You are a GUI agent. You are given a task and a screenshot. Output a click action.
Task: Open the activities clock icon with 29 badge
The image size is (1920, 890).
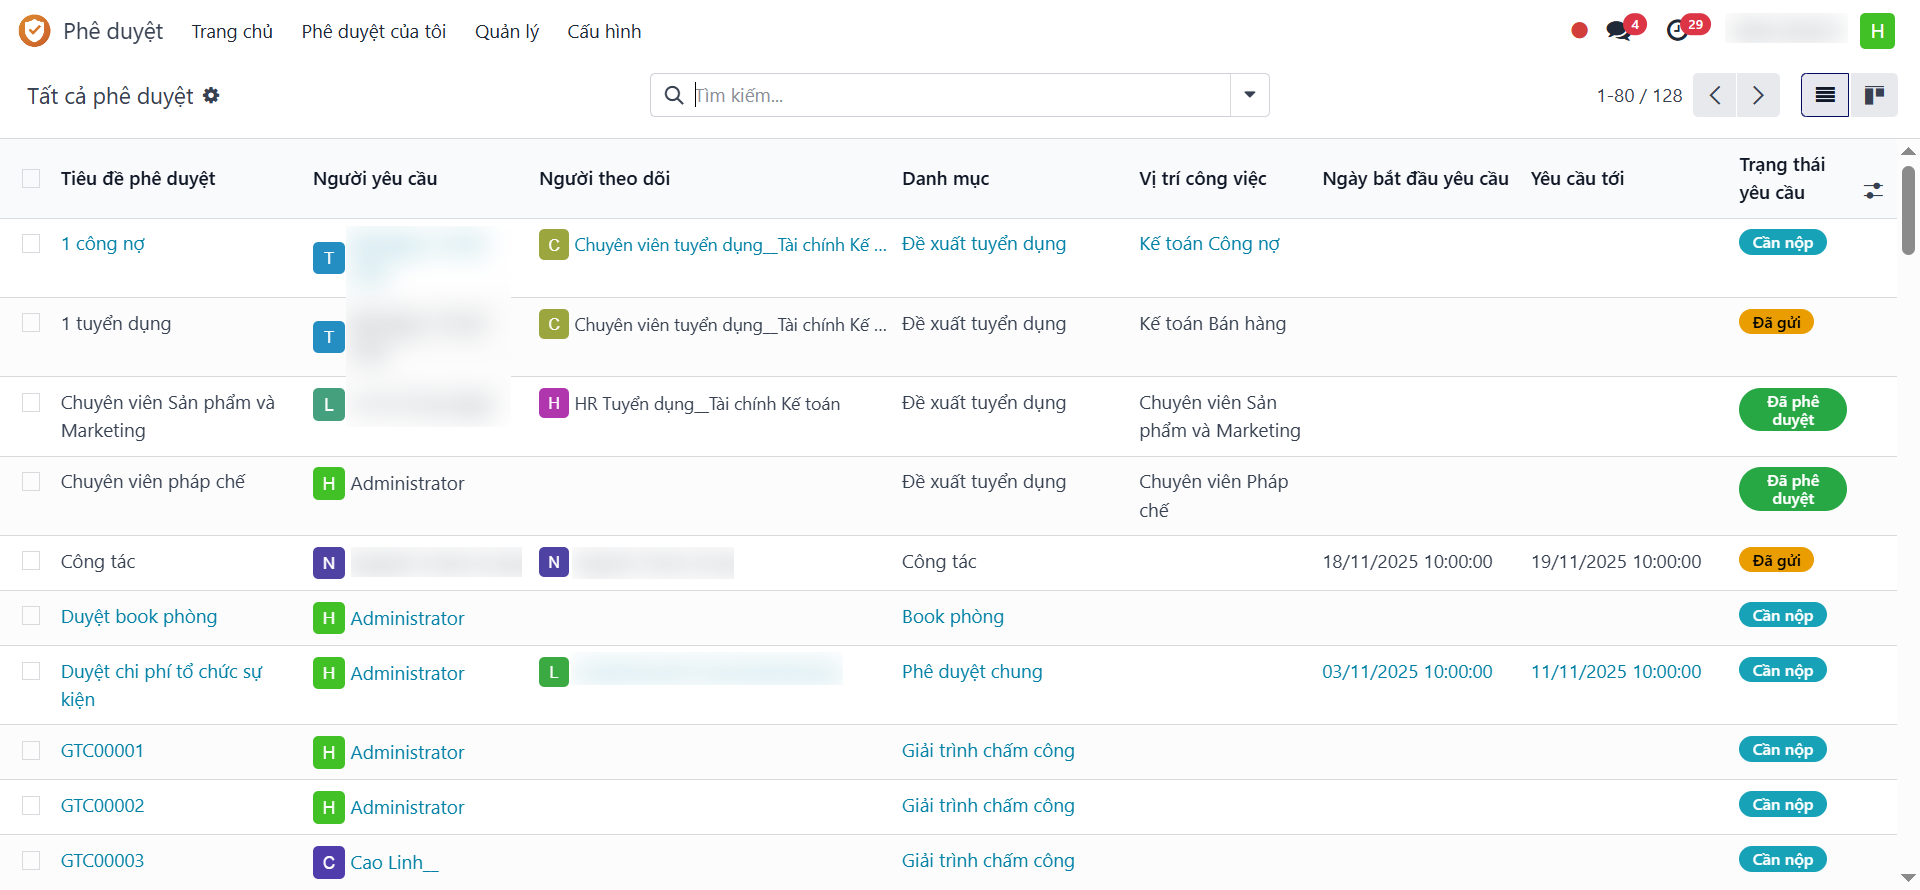pyautogui.click(x=1678, y=31)
